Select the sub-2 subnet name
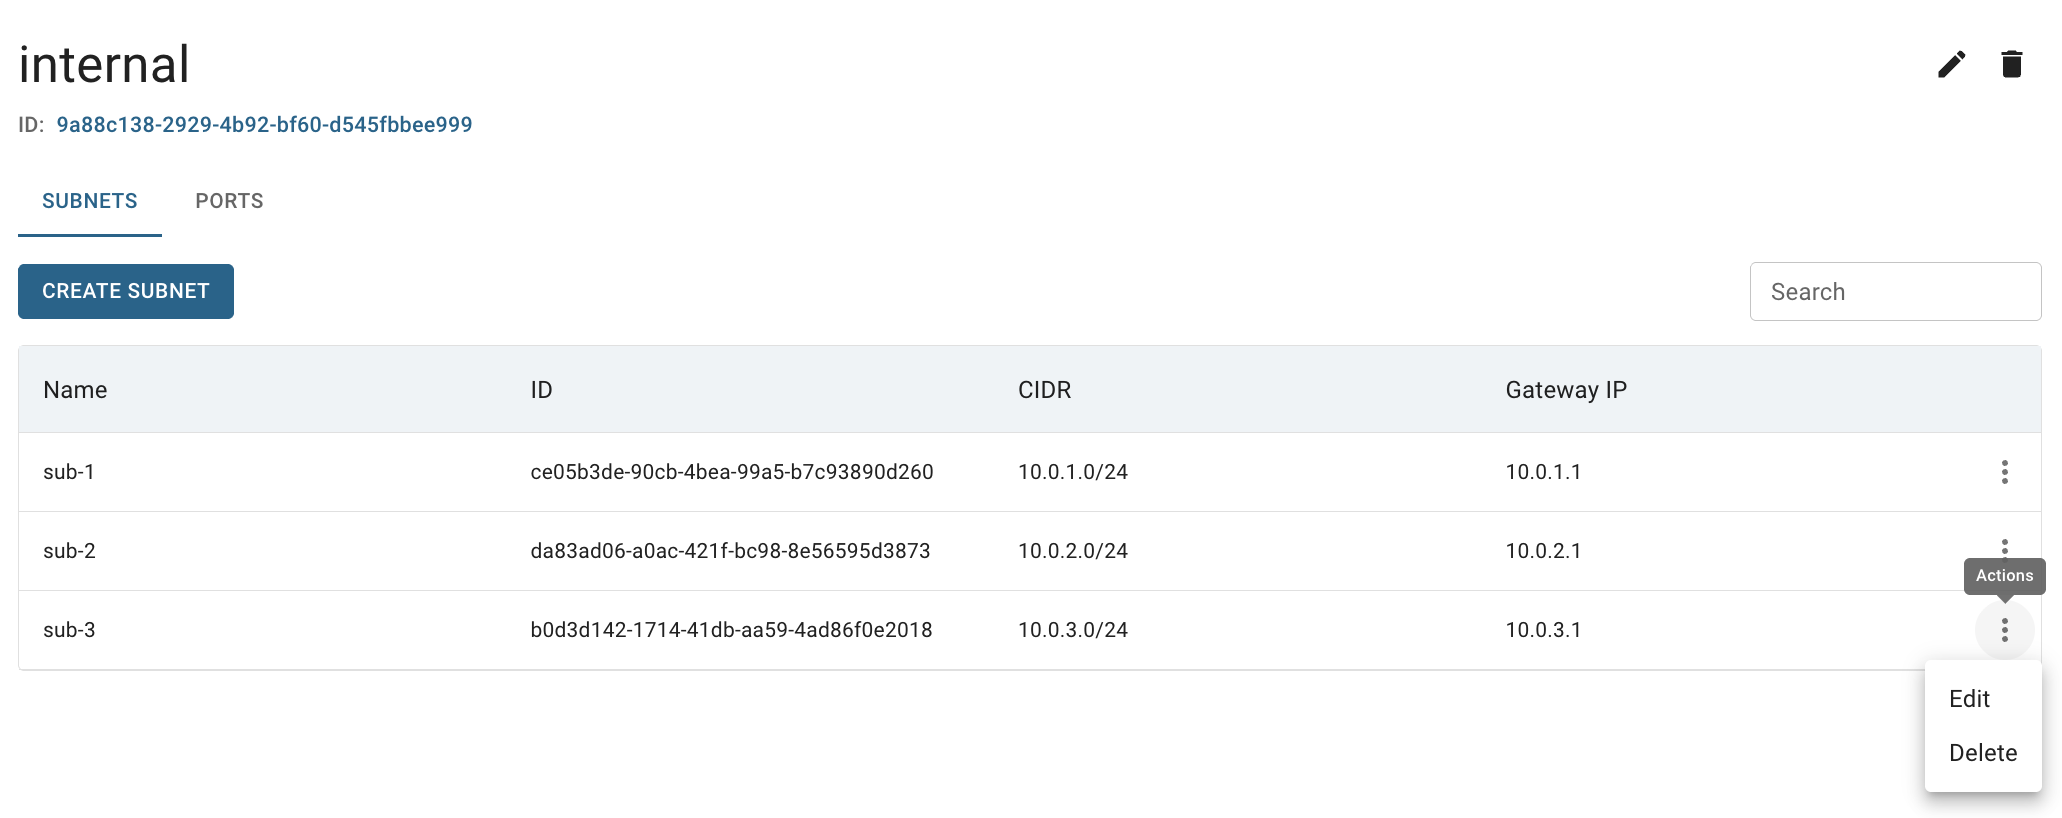 69,551
